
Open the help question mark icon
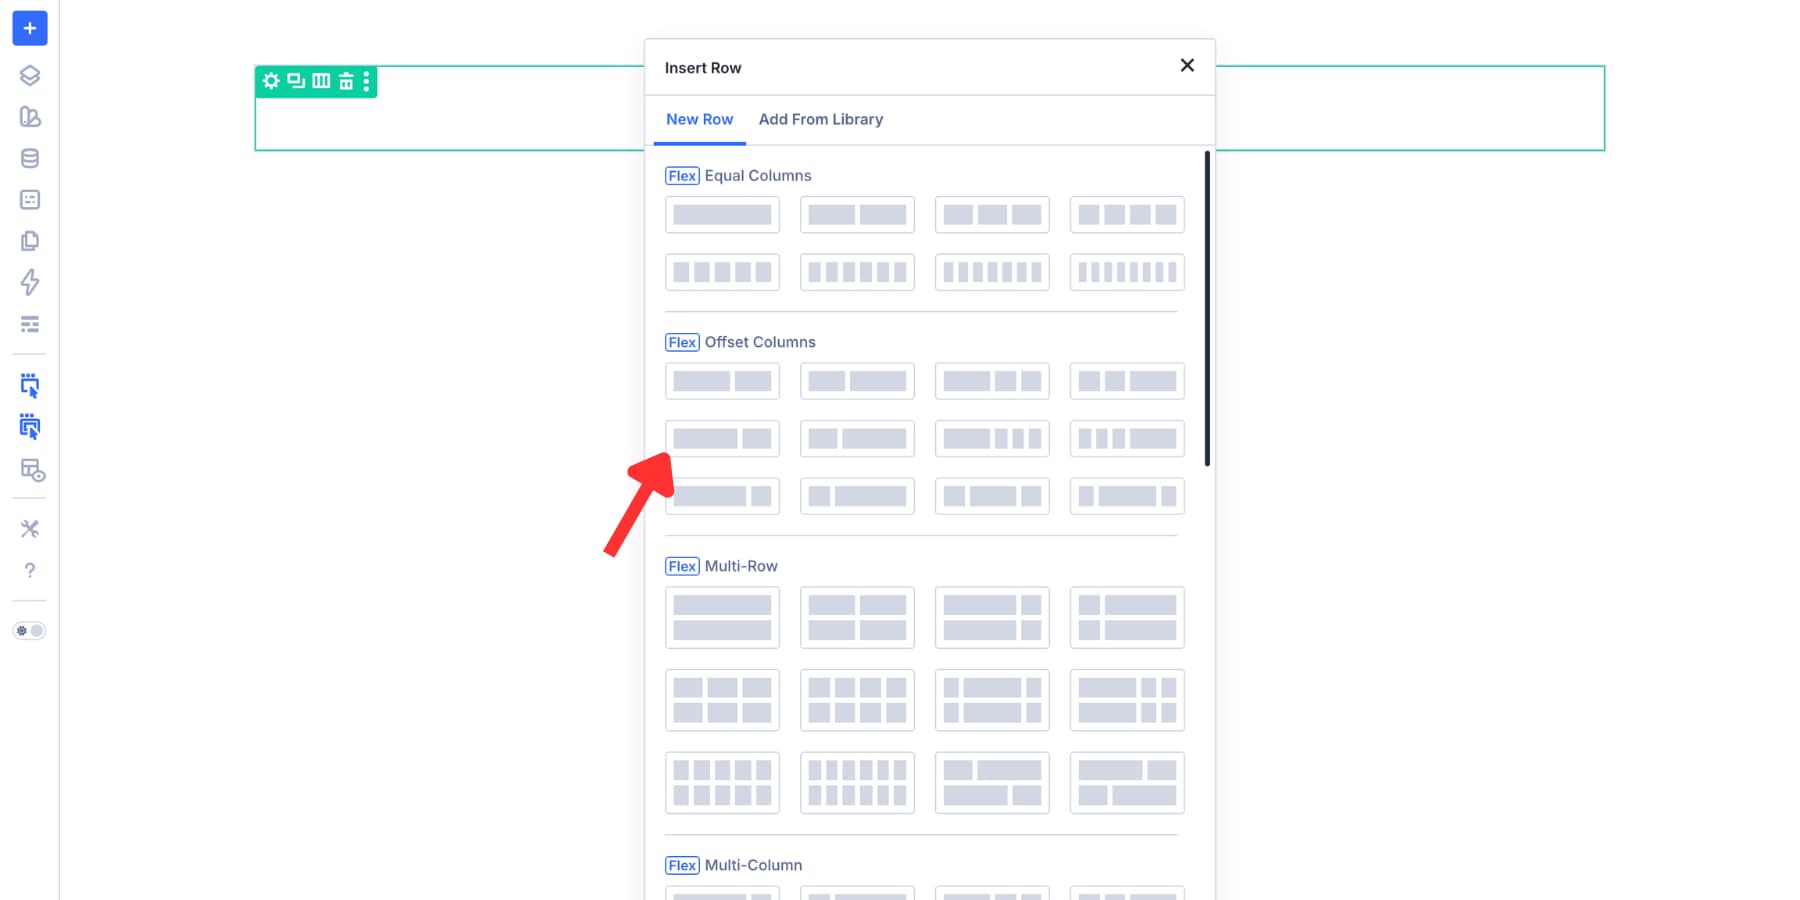tap(30, 570)
